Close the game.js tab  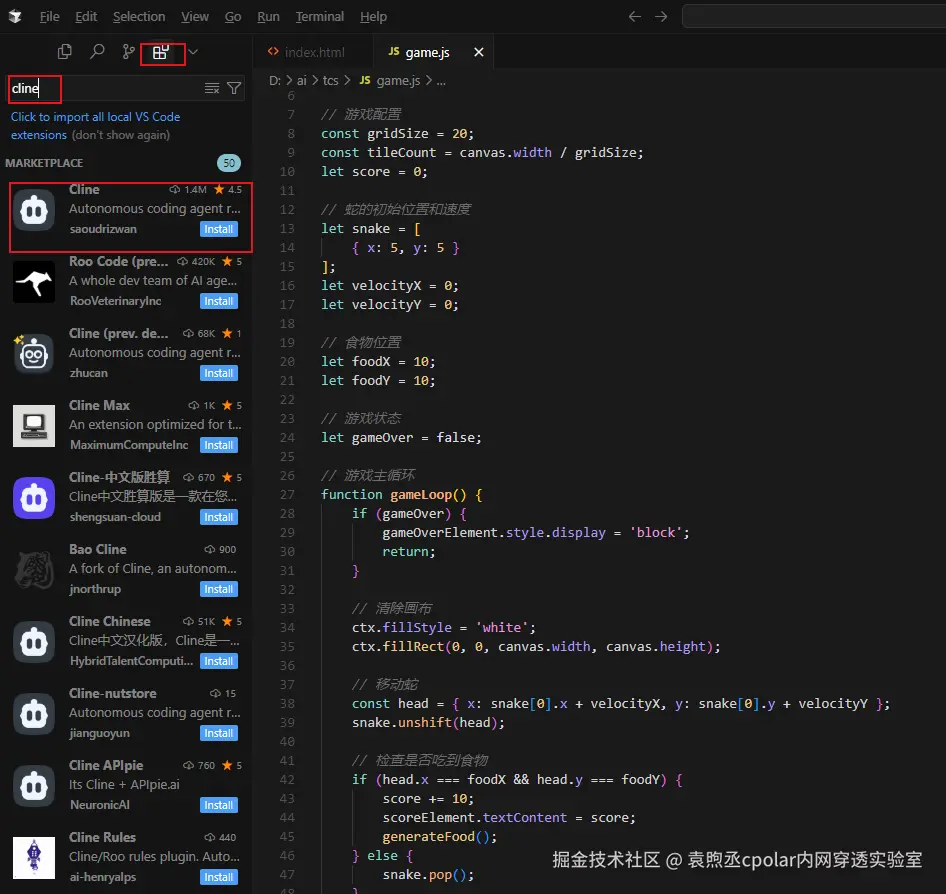tap(478, 52)
